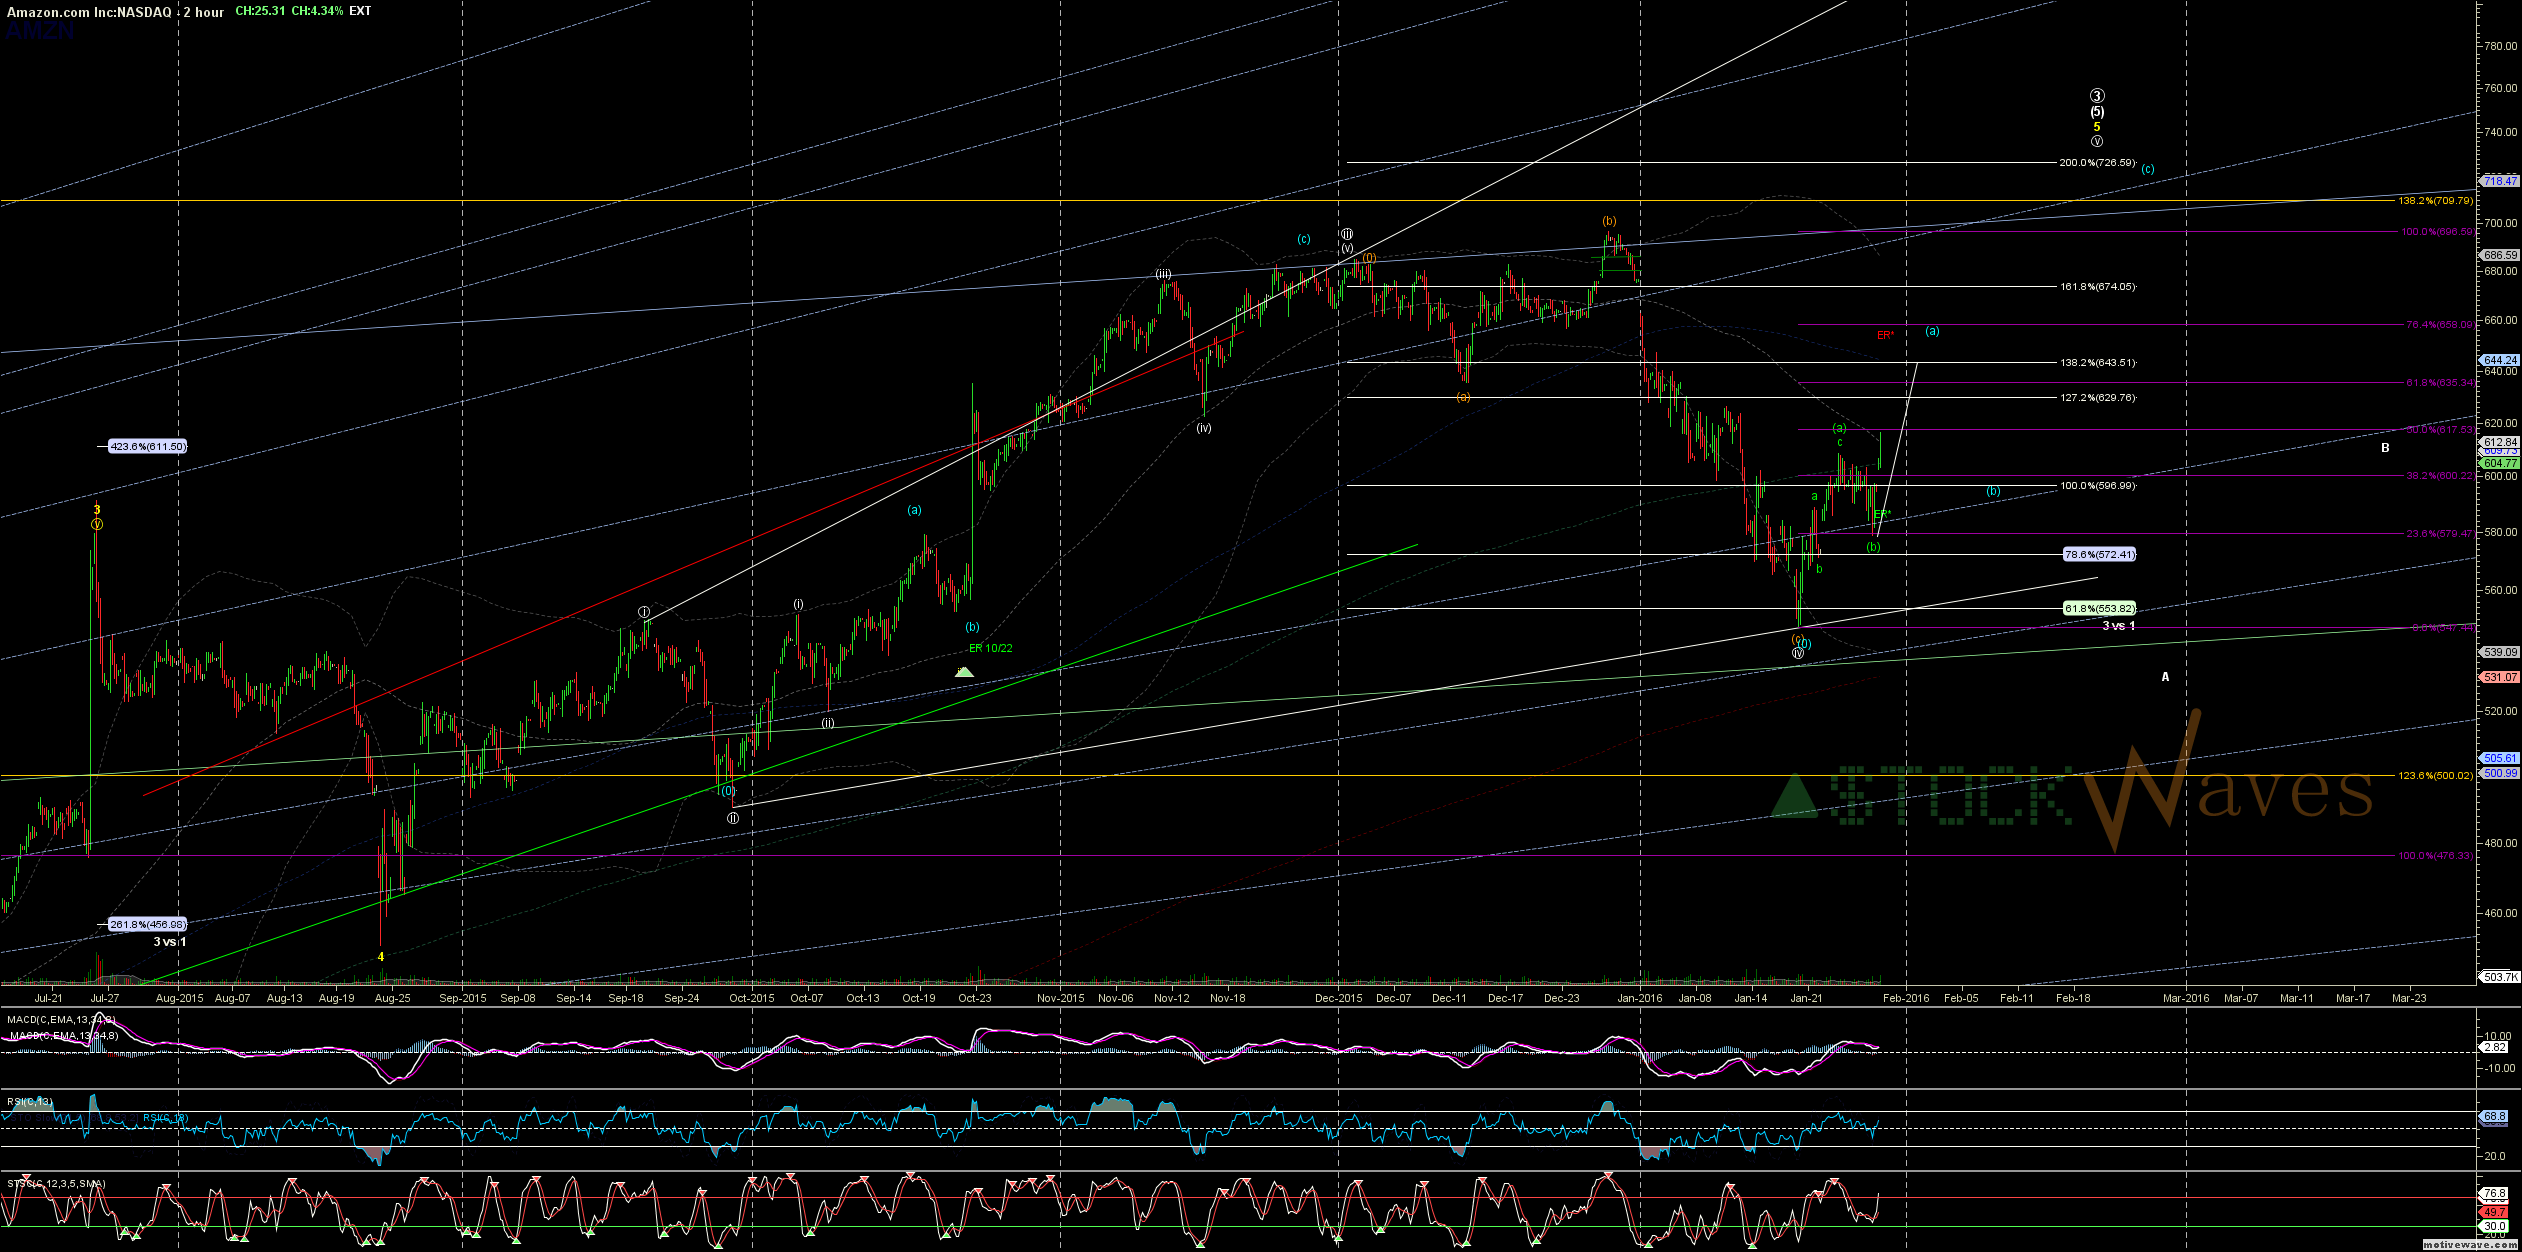Select the 61.8%(553.82) highlighted level

click(2100, 608)
